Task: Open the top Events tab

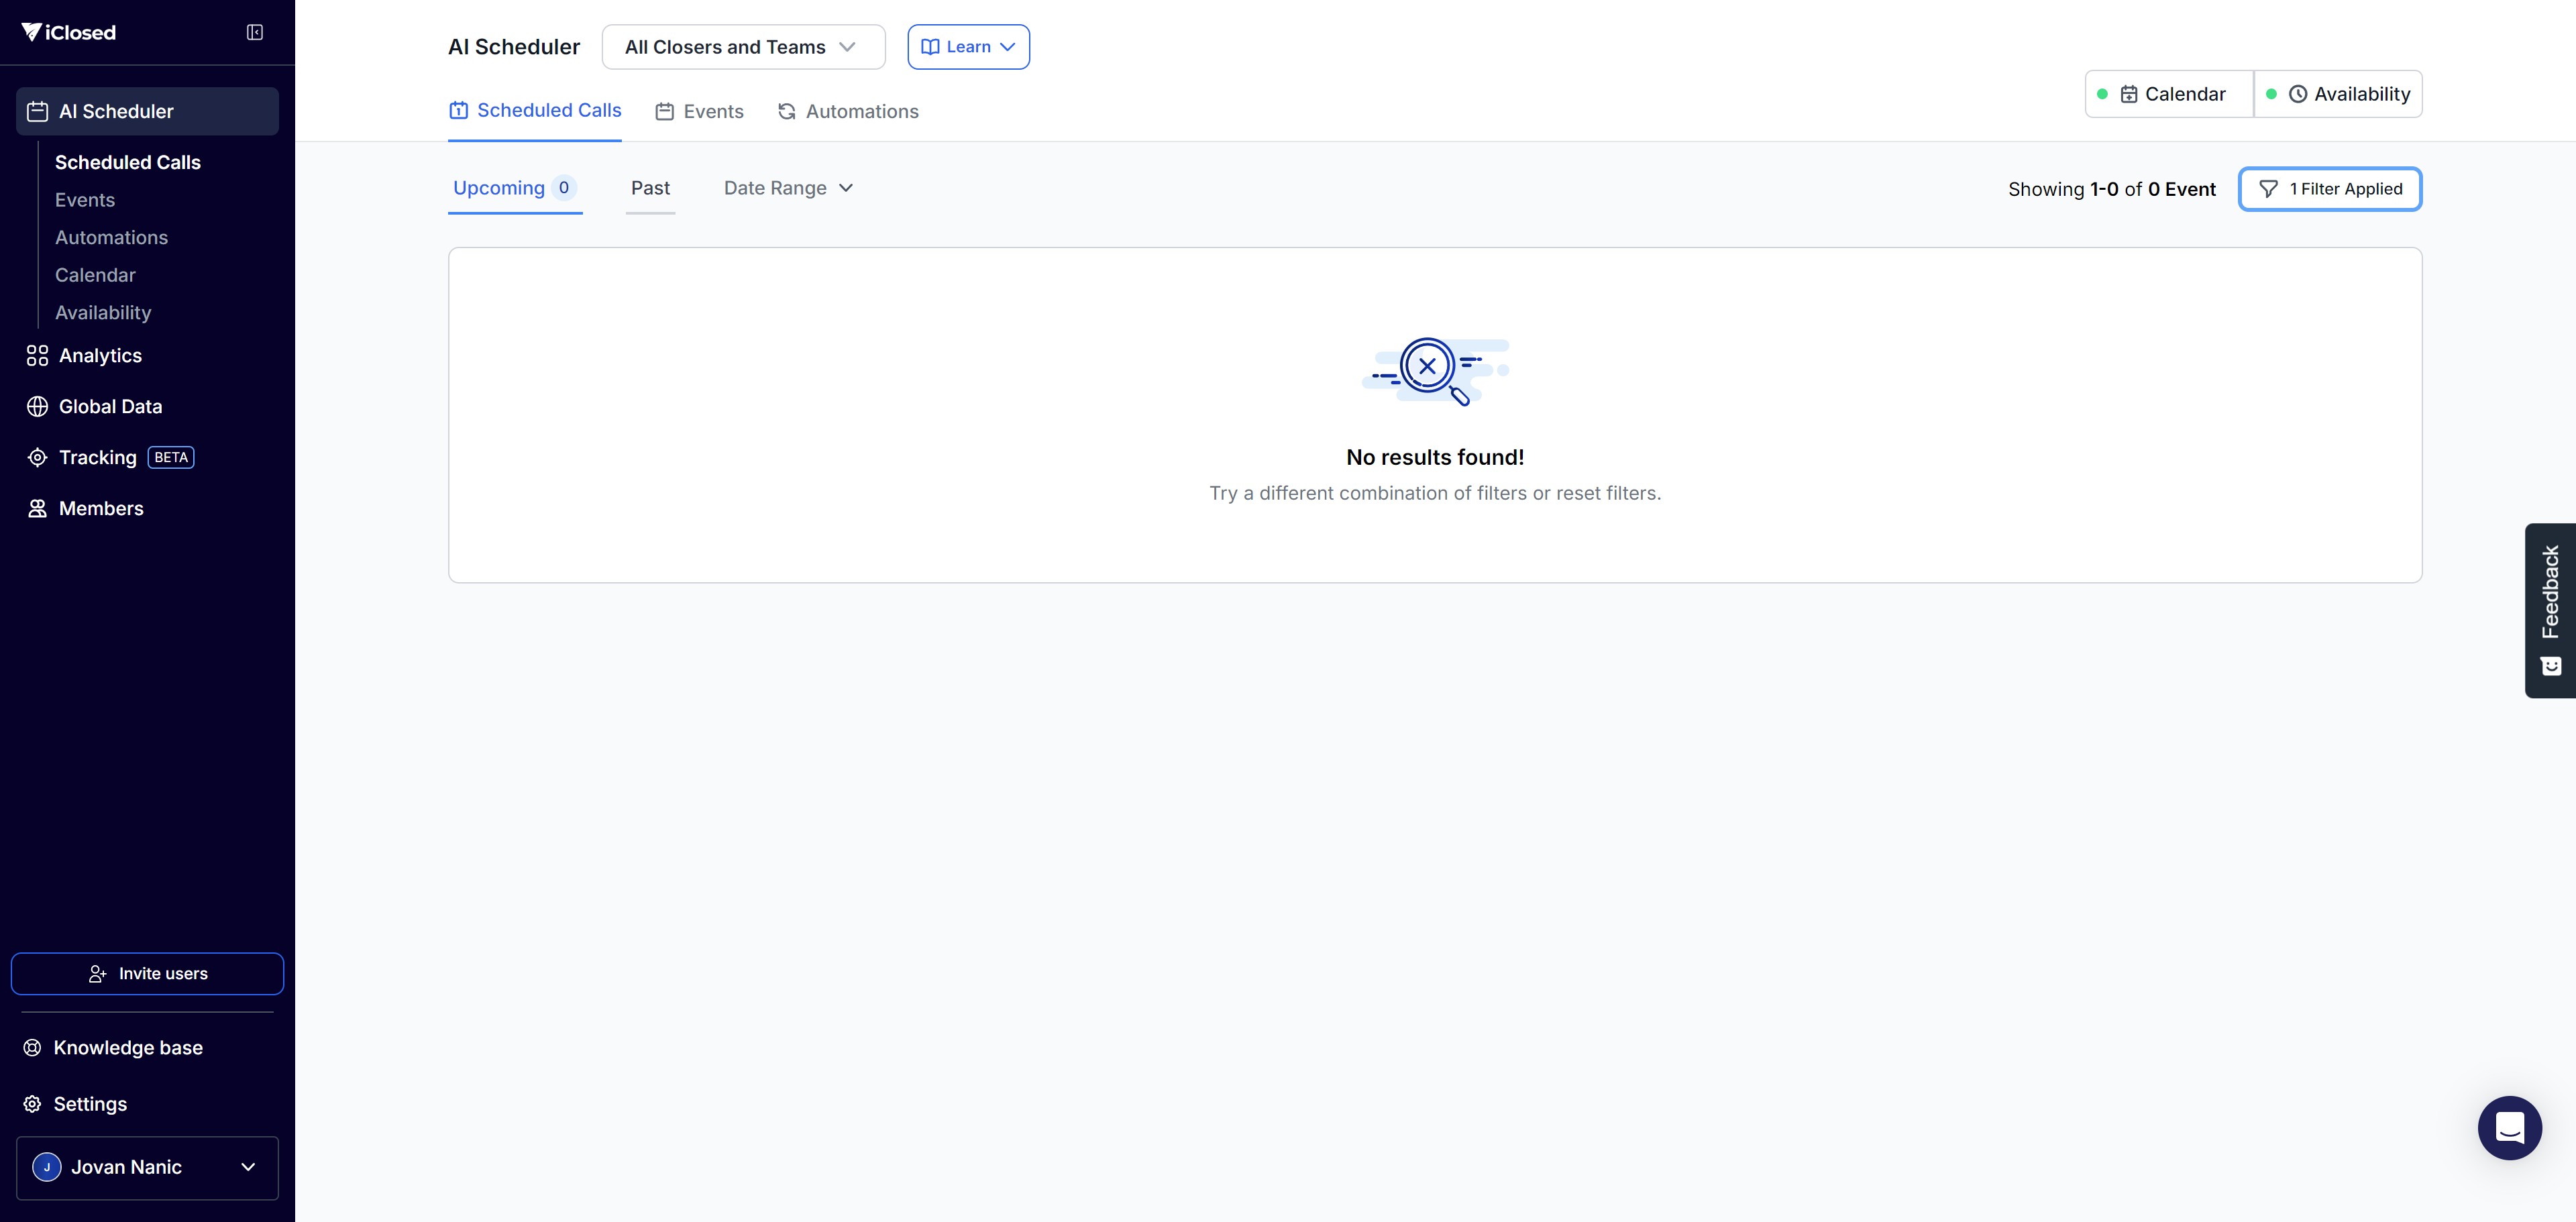Action: pyautogui.click(x=699, y=111)
